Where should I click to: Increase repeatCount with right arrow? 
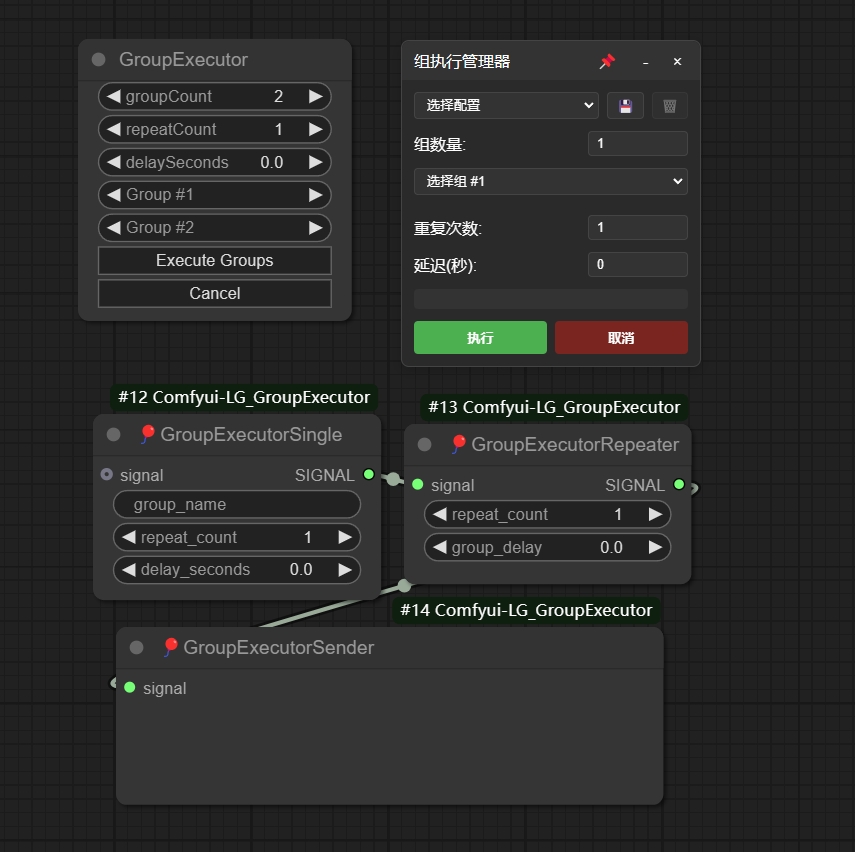(316, 129)
